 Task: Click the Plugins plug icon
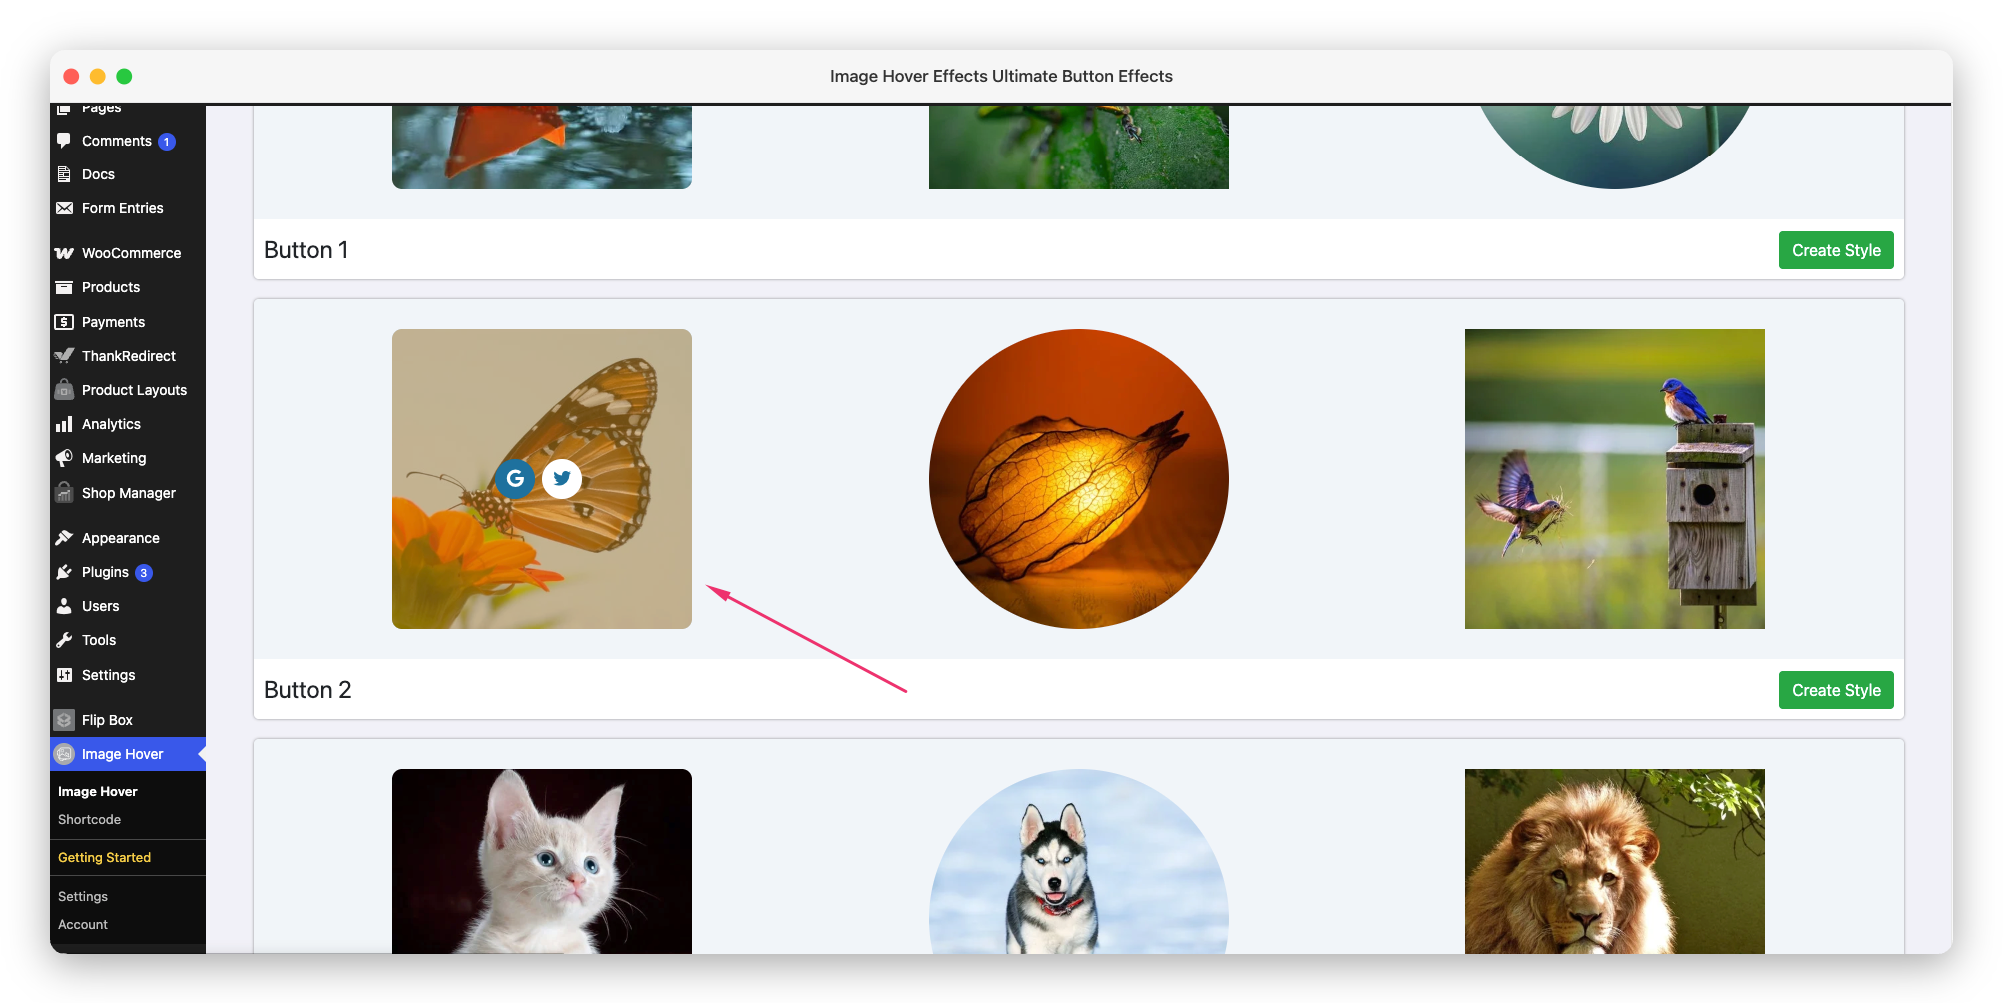64,572
